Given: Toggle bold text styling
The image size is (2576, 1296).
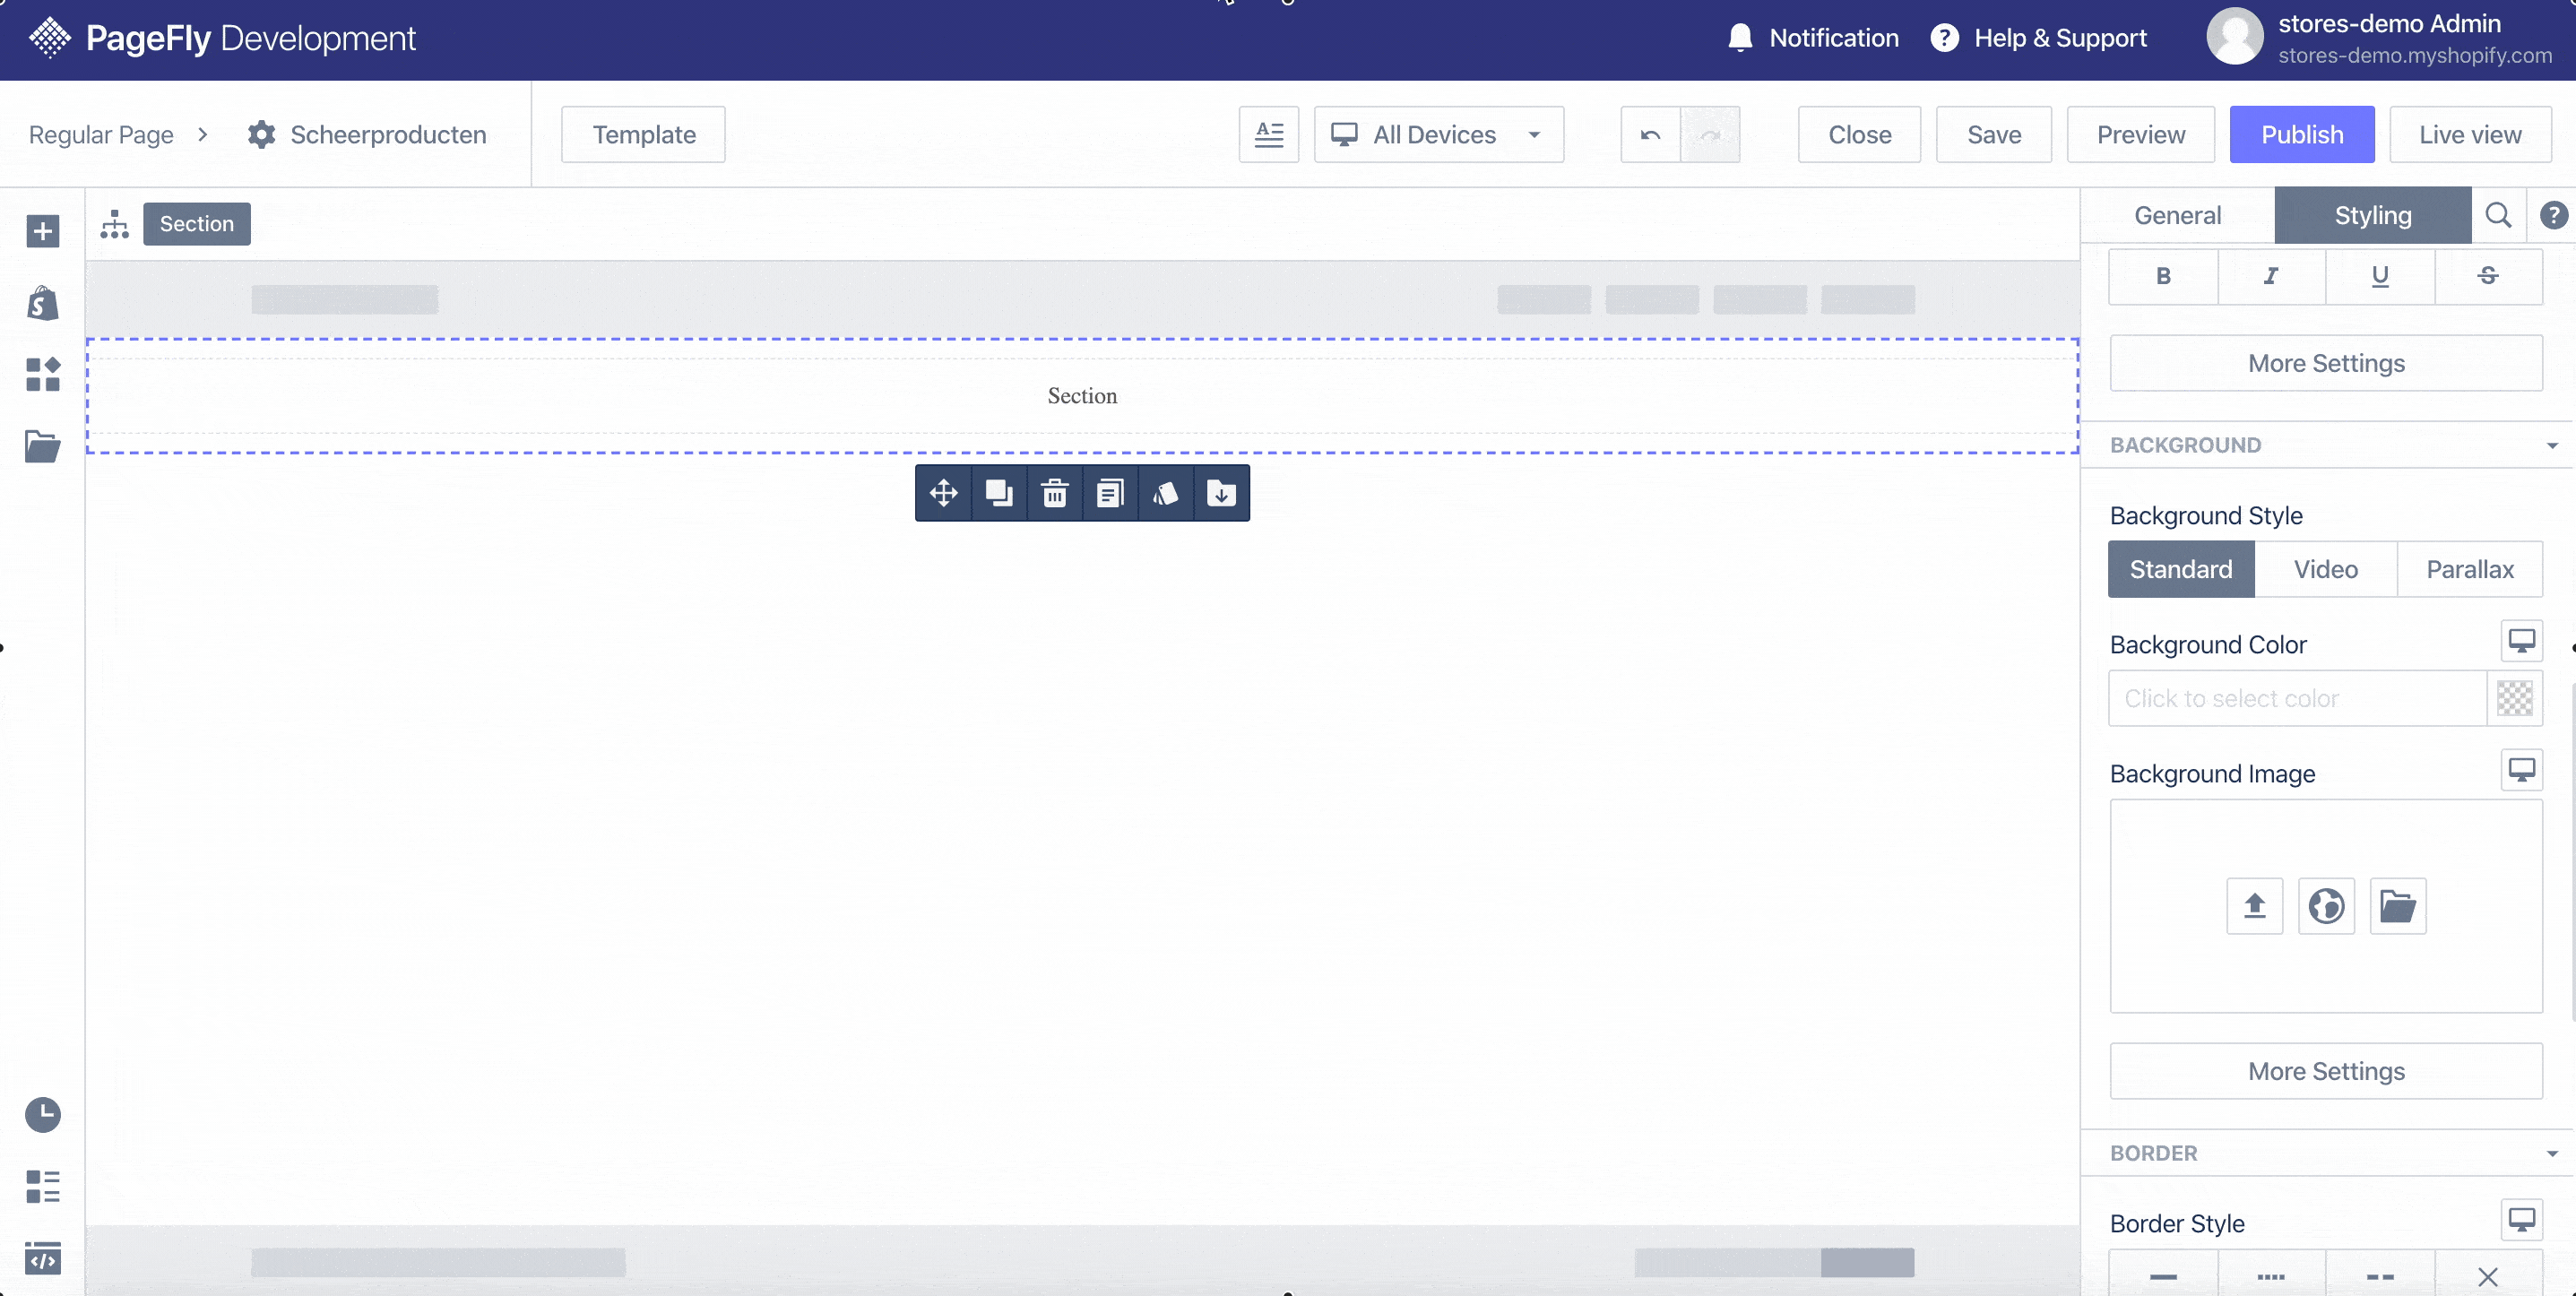Looking at the screenshot, I should (2163, 276).
